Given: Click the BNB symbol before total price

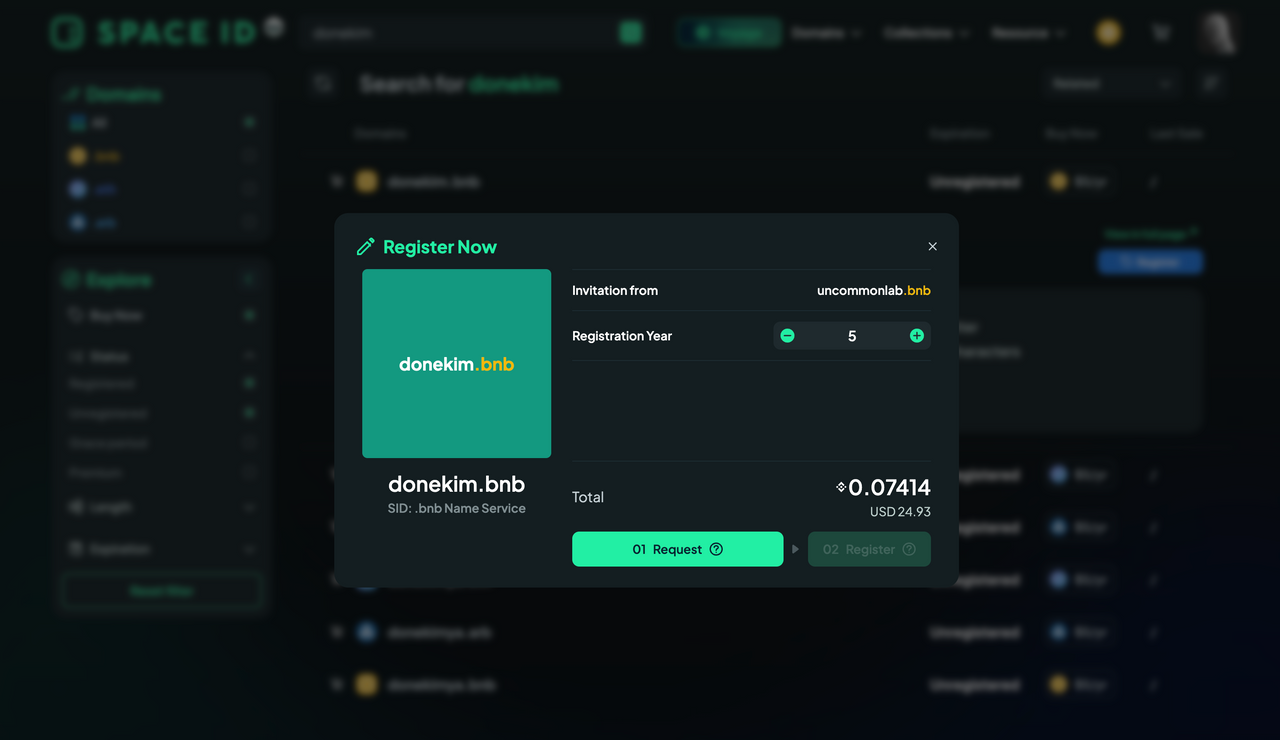Looking at the screenshot, I should click(841, 487).
